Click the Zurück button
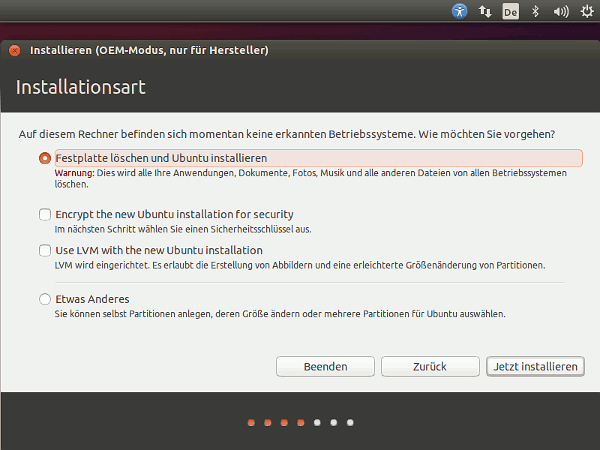Viewport: 600px width, 450px height. point(430,367)
